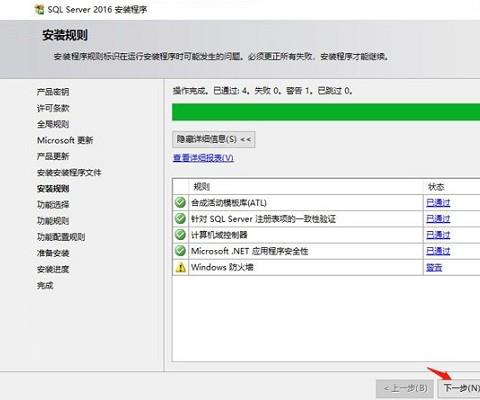Screen dimensions: 480x400
Task: Click check icon for SQL Server registry consistency rule
Action: 180,219
